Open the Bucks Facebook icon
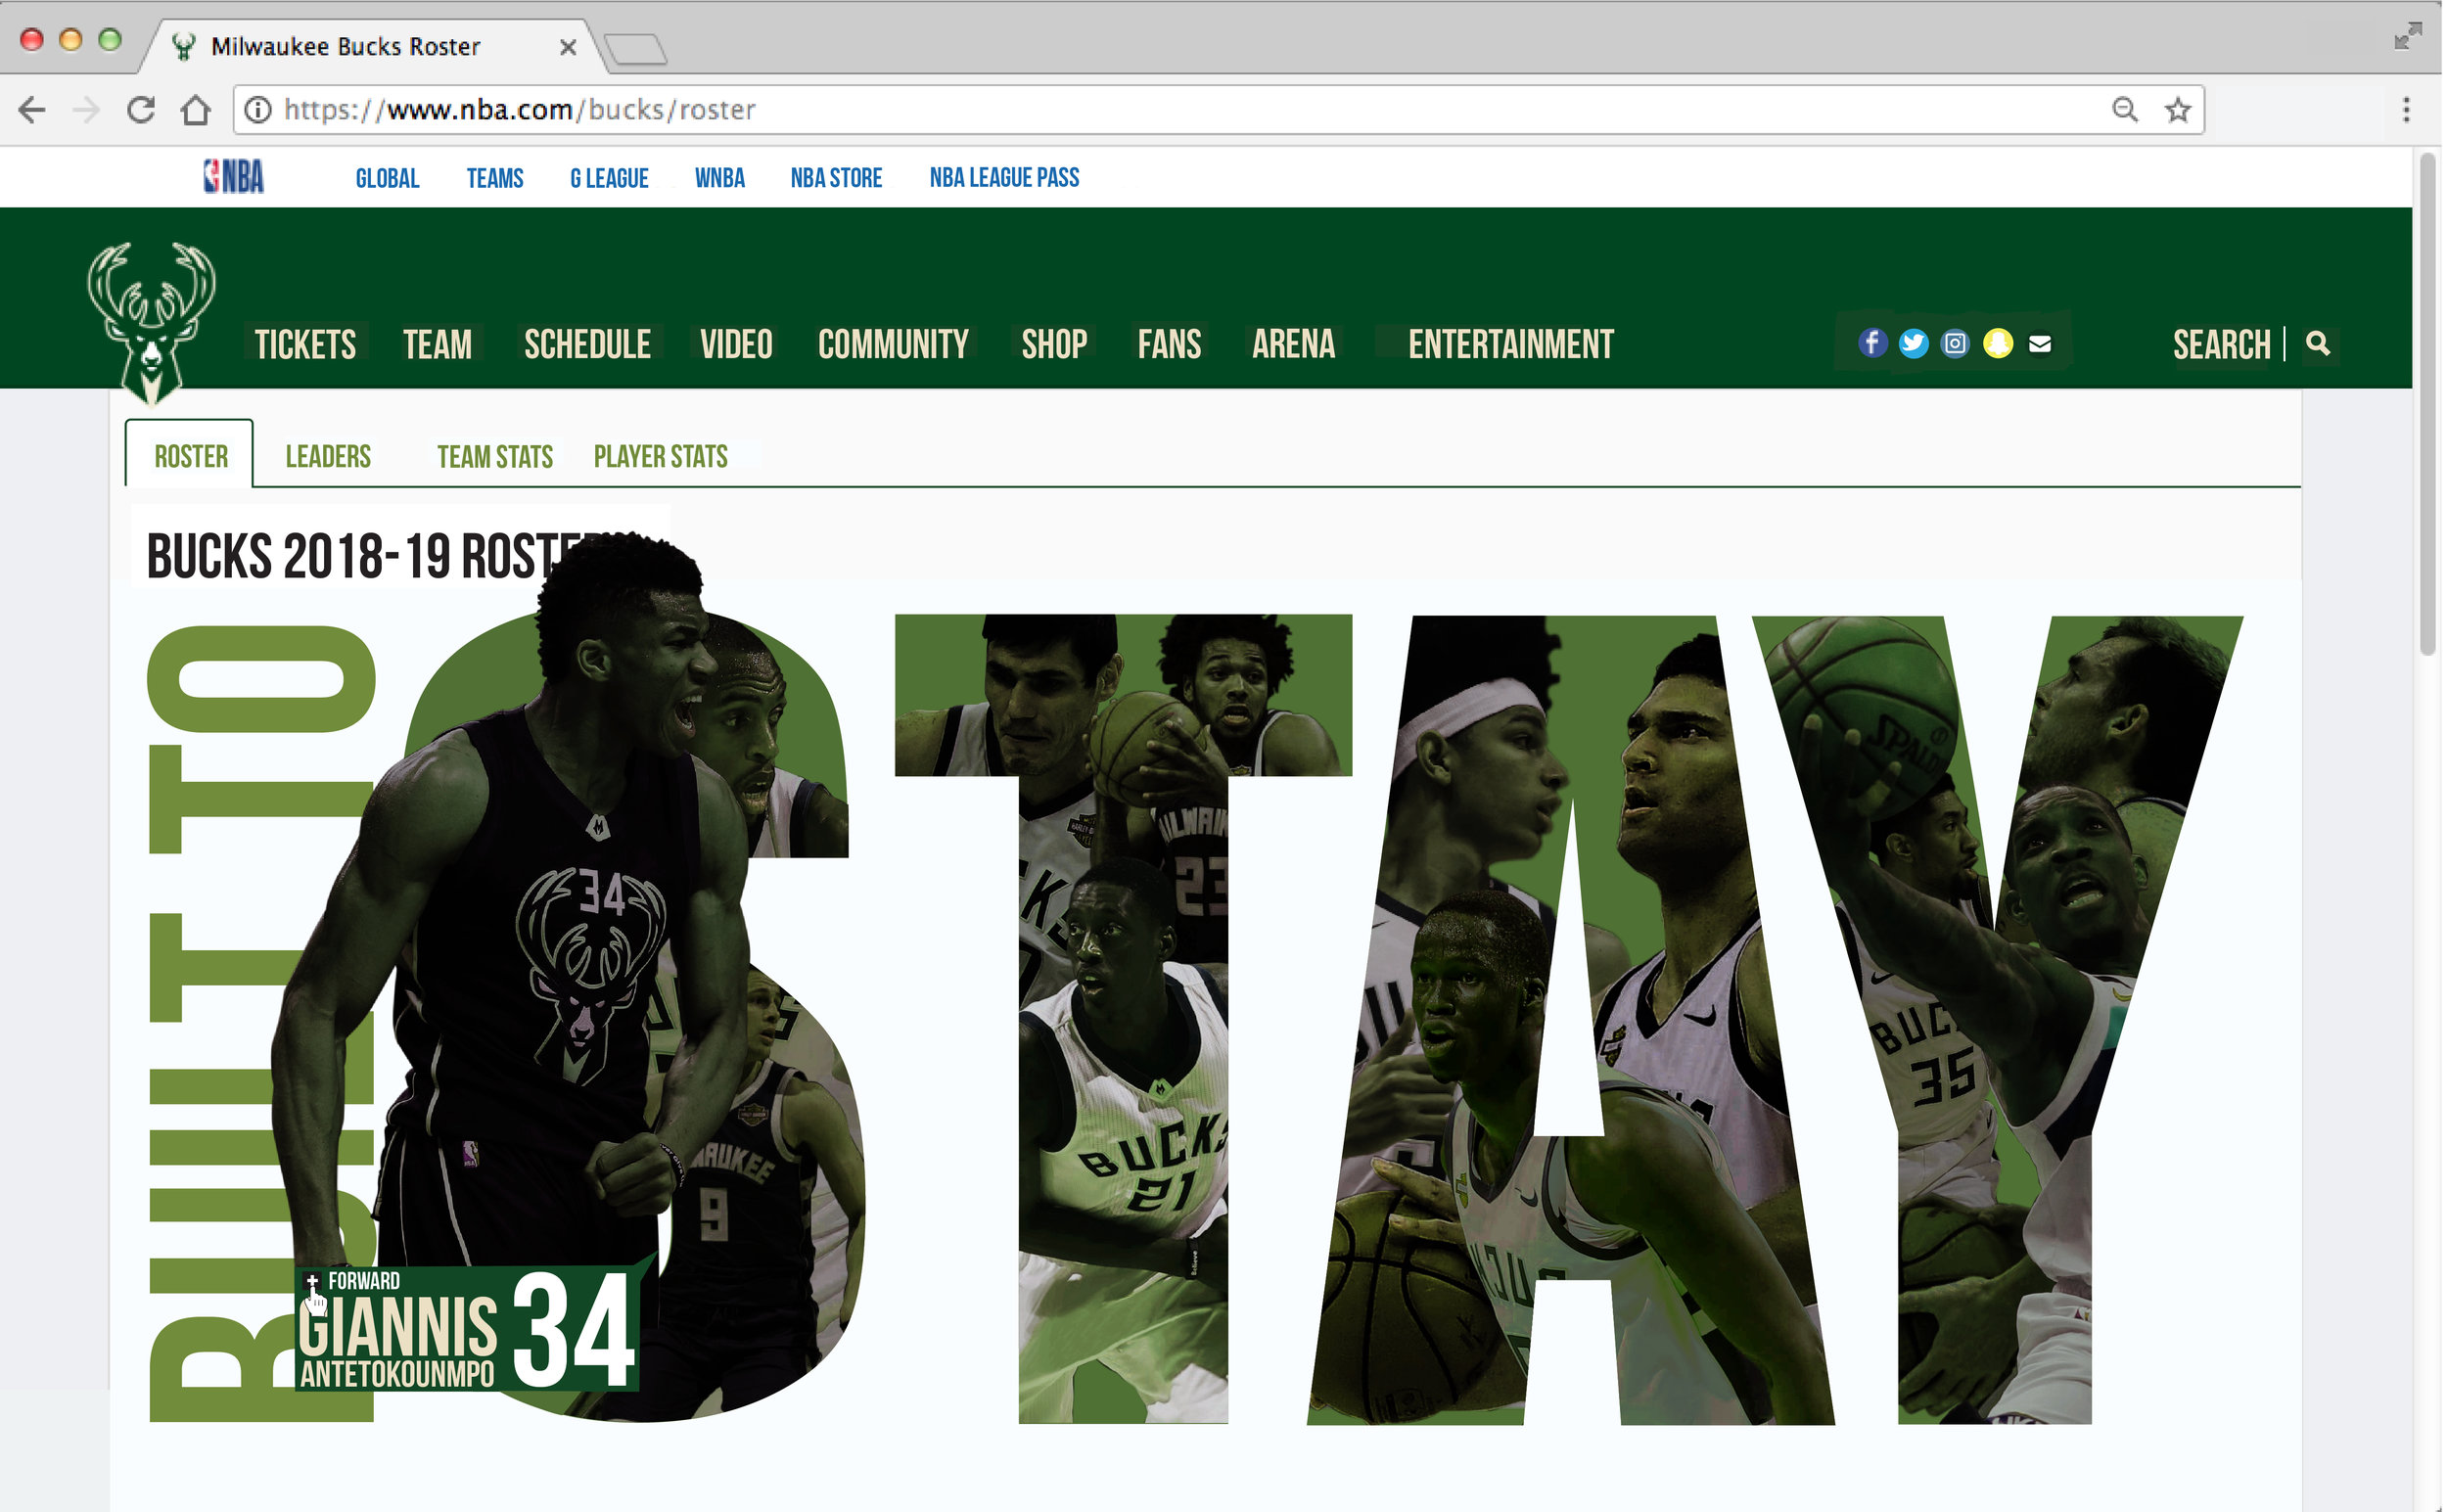Viewport: 2447px width, 1512px height. (1873, 343)
